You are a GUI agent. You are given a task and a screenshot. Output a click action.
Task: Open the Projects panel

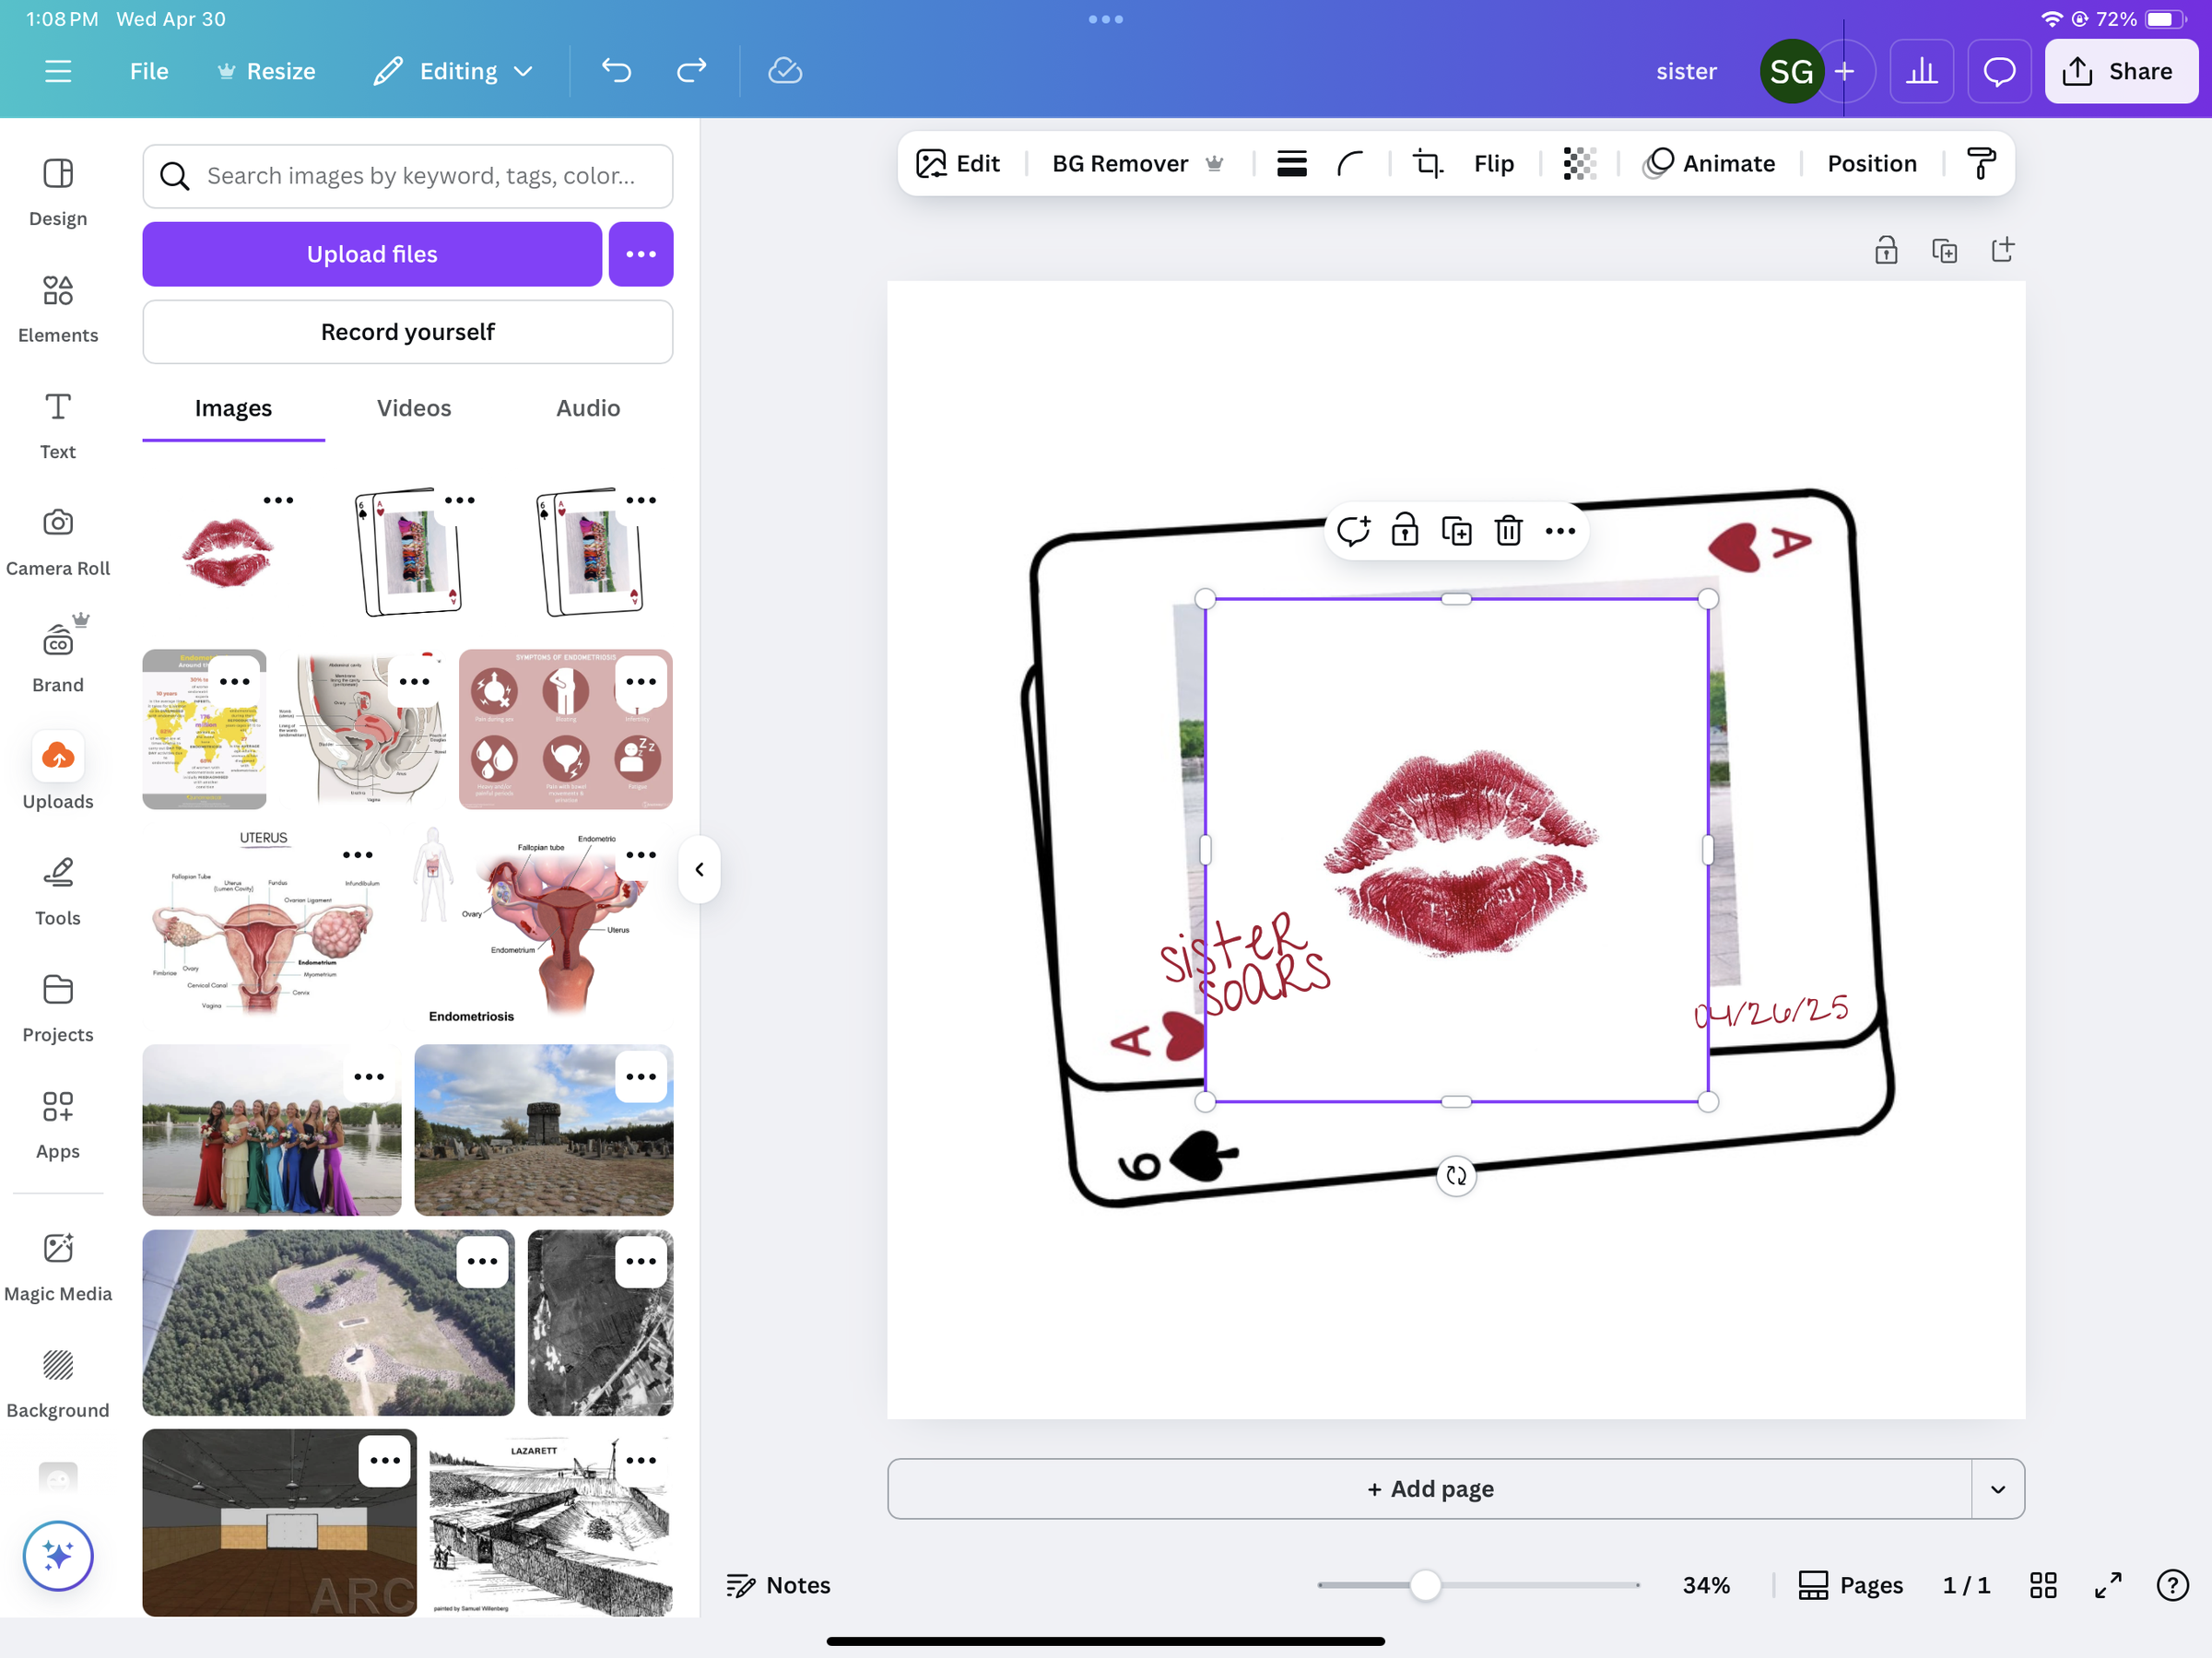coord(58,1008)
